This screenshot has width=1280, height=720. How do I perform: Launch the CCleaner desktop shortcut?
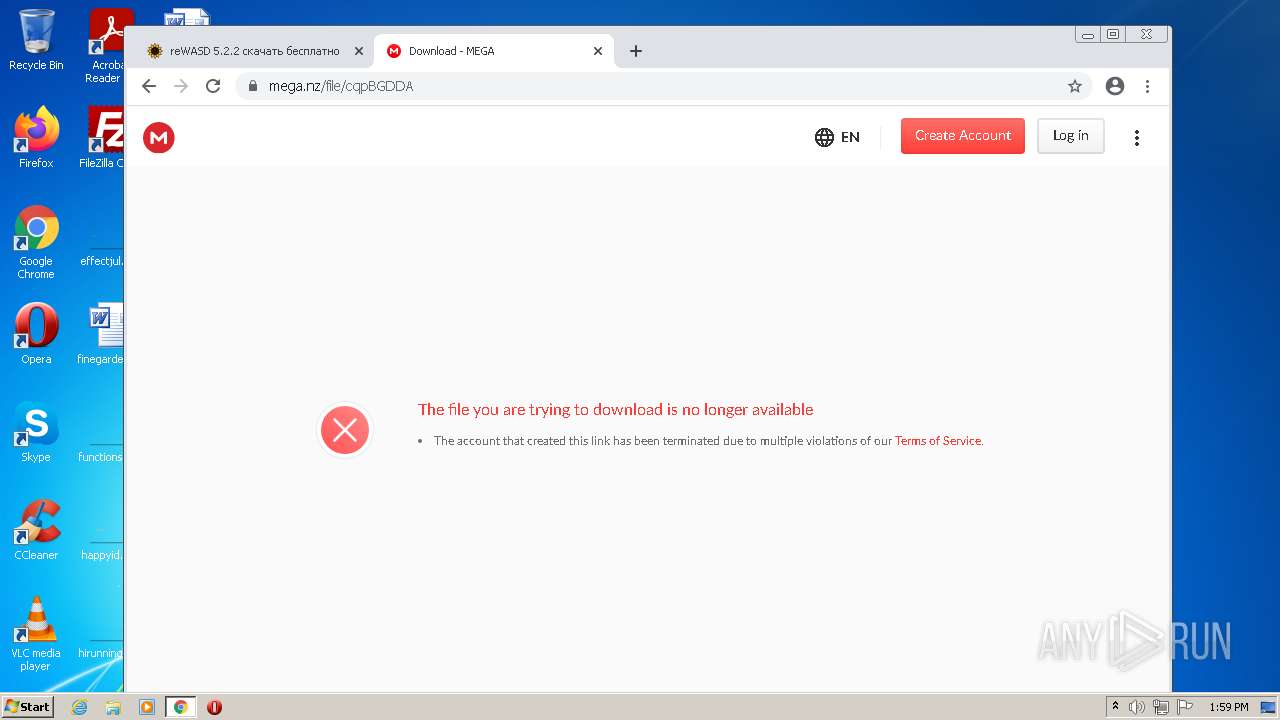[36, 530]
